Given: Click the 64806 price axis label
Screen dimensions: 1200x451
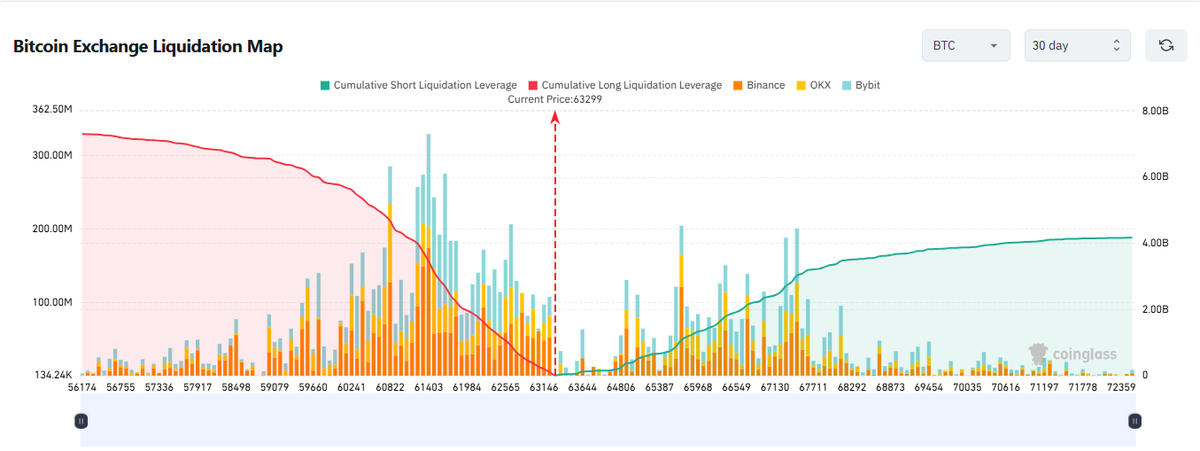Looking at the screenshot, I should pos(620,387).
